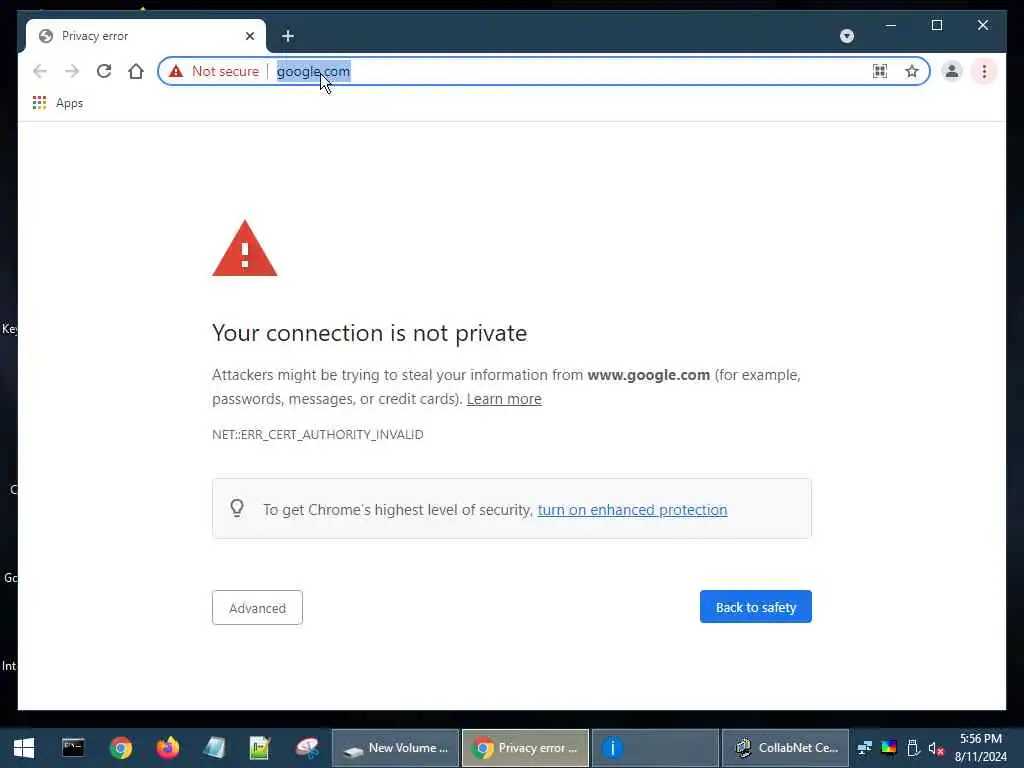1024x768 pixels.
Task: Launch Command Prompt from taskbar
Action: [73, 748]
